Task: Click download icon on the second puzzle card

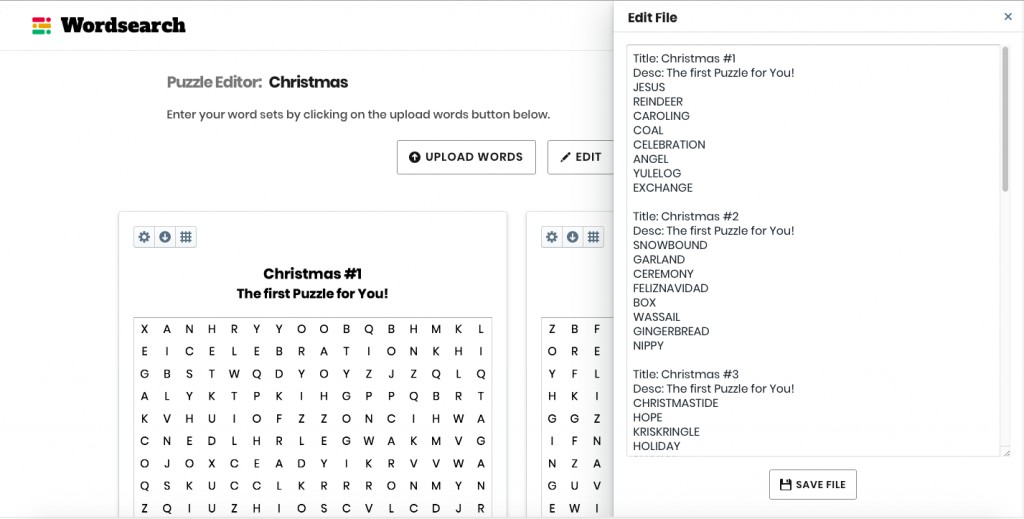Action: point(573,237)
